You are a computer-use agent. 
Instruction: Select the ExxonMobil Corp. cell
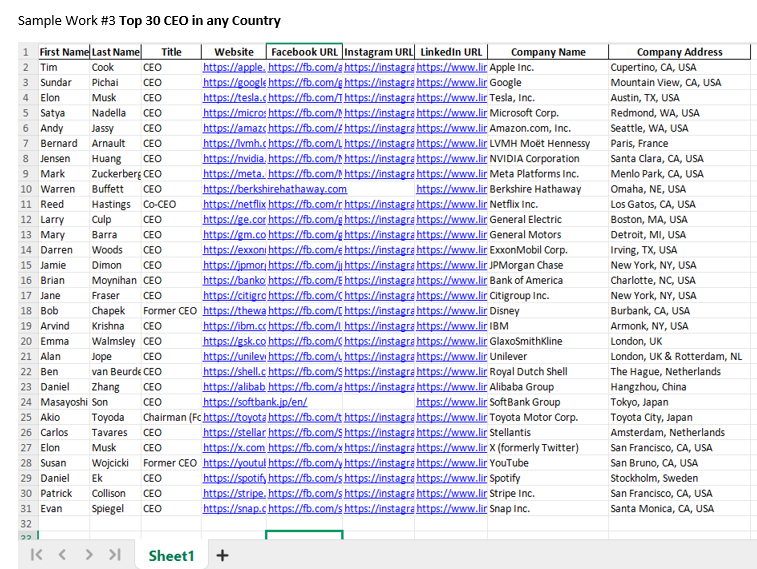pyautogui.click(x=548, y=250)
